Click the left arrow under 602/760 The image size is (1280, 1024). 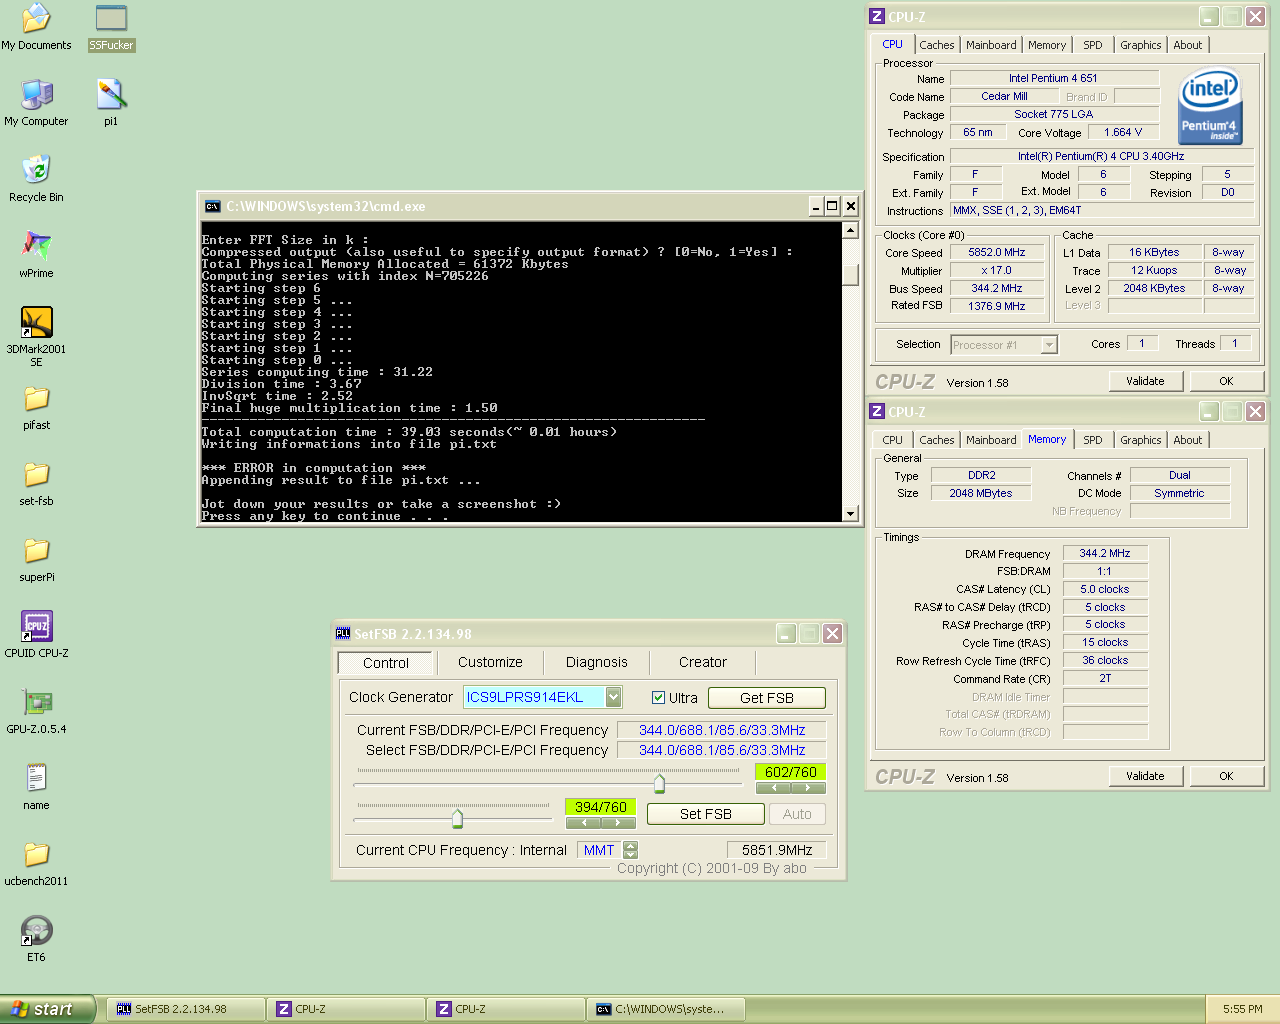pos(773,788)
